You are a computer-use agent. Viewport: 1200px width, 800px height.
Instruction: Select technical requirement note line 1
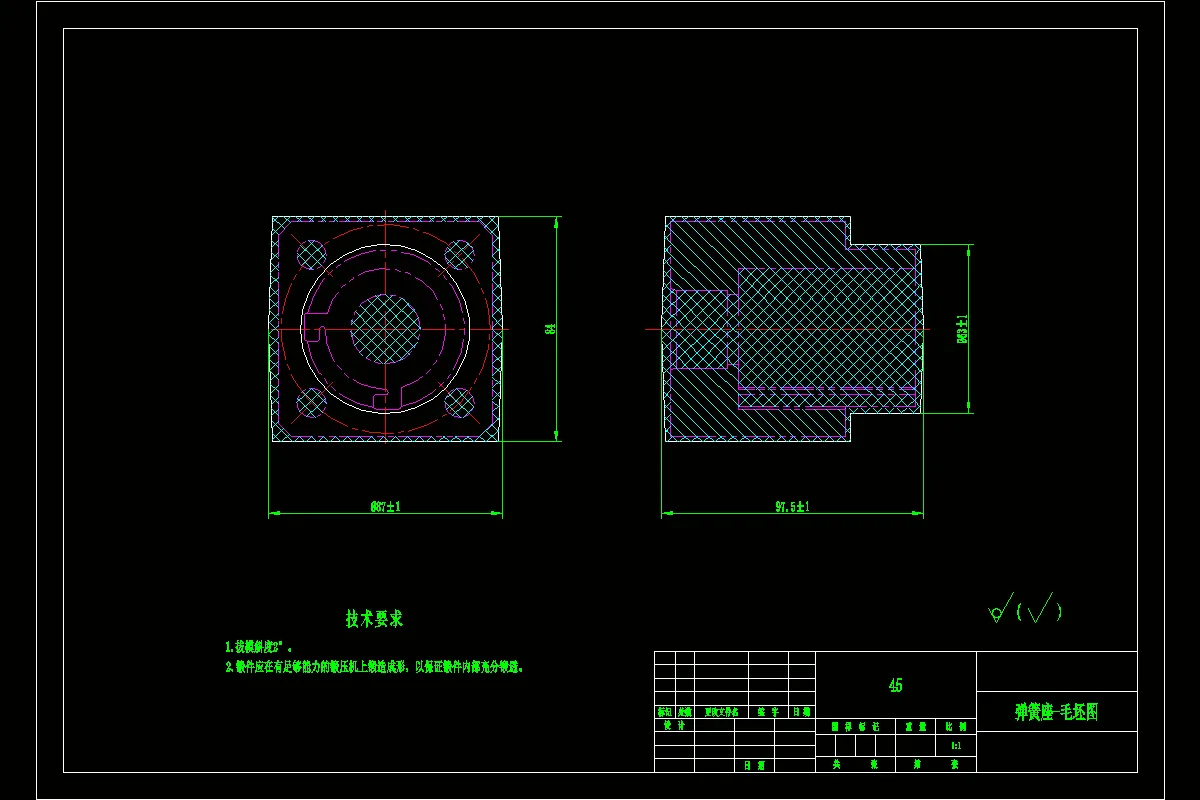pos(259,647)
